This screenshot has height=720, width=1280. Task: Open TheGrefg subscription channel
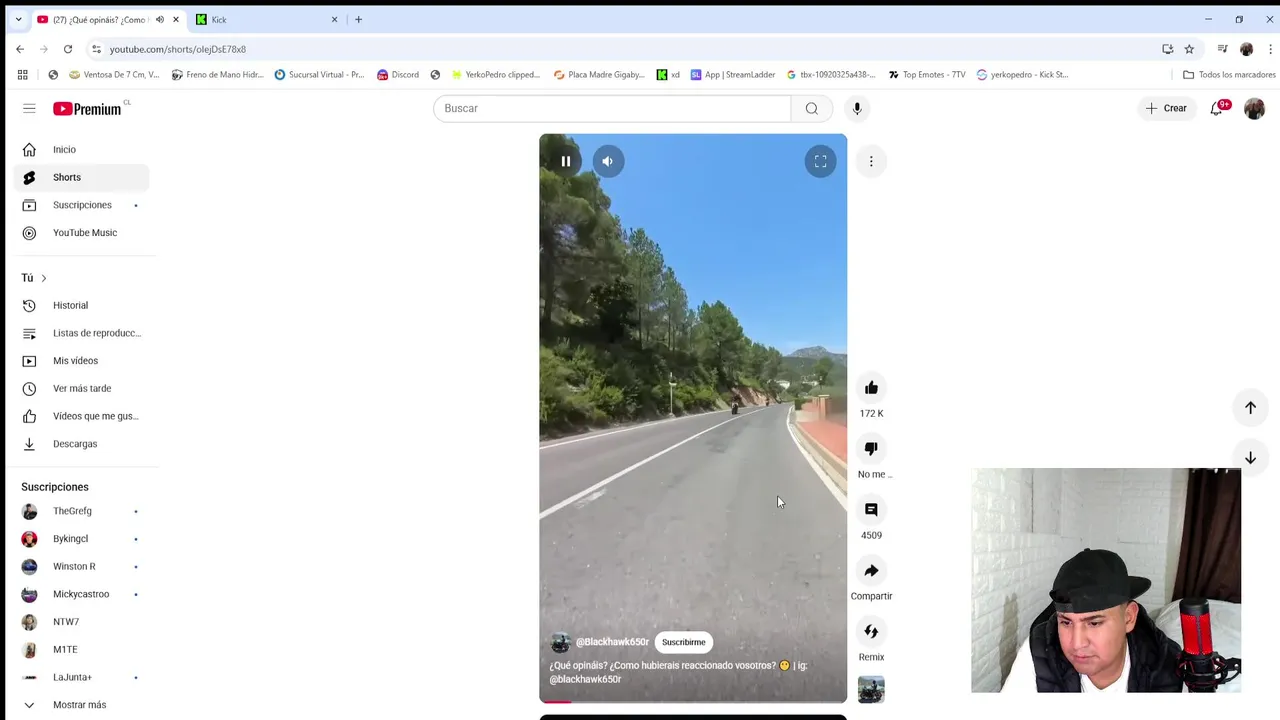pyautogui.click(x=82, y=511)
